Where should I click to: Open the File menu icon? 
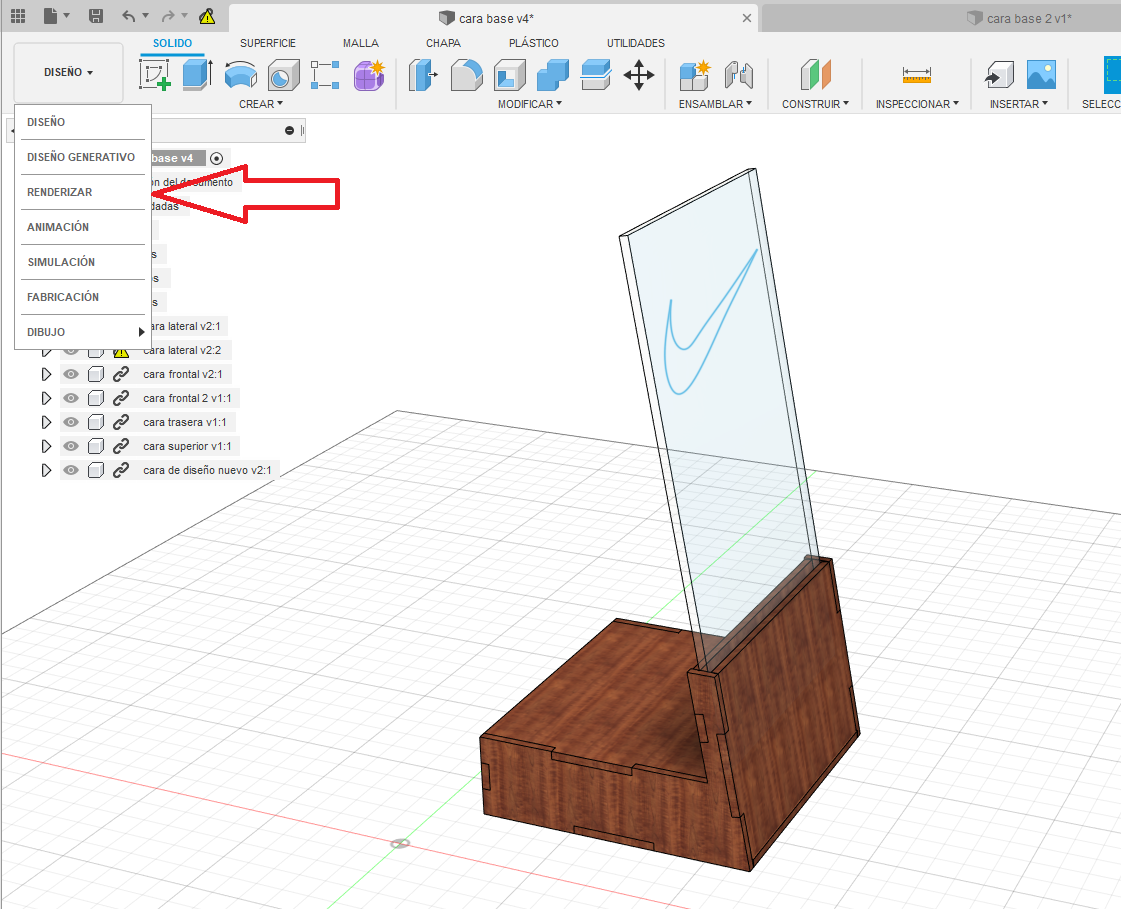(56, 16)
